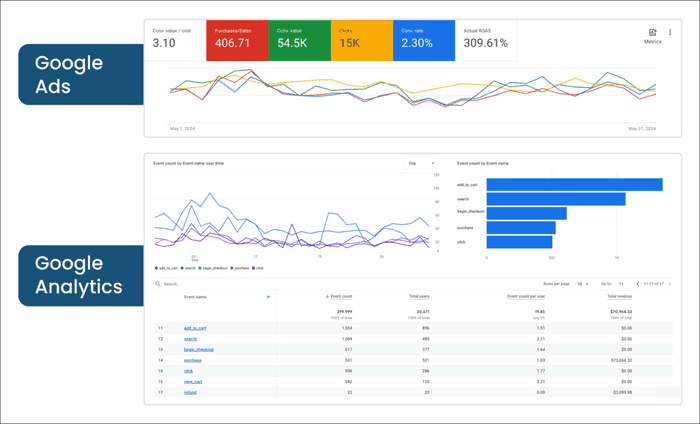Click the Go to page input field
The image size is (700, 424).
click(621, 284)
